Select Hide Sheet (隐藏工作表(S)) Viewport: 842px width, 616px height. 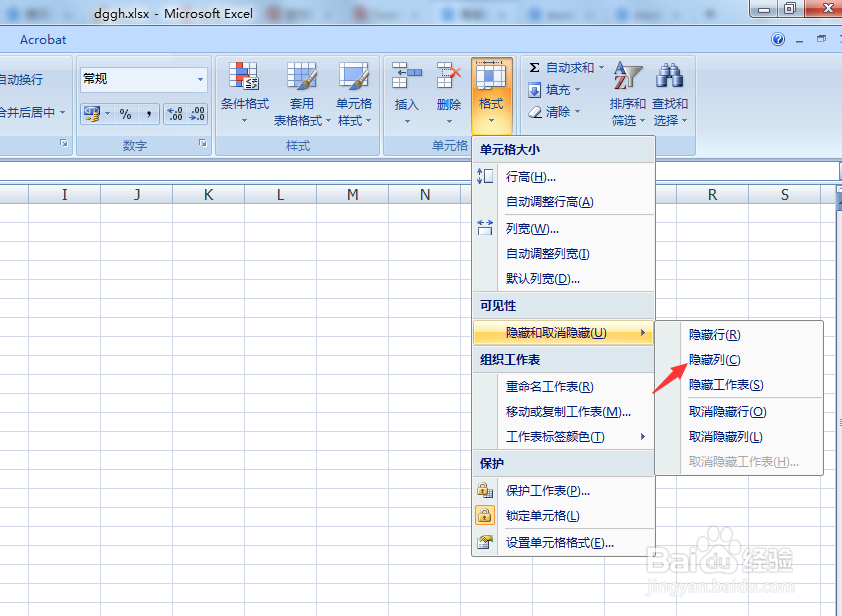click(739, 385)
